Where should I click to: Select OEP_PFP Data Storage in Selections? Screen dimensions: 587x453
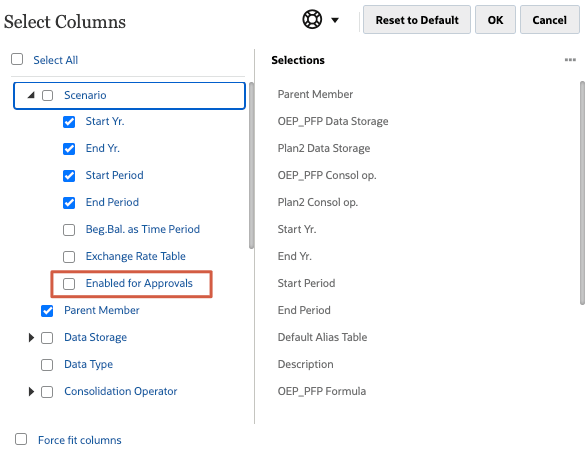tap(333, 121)
